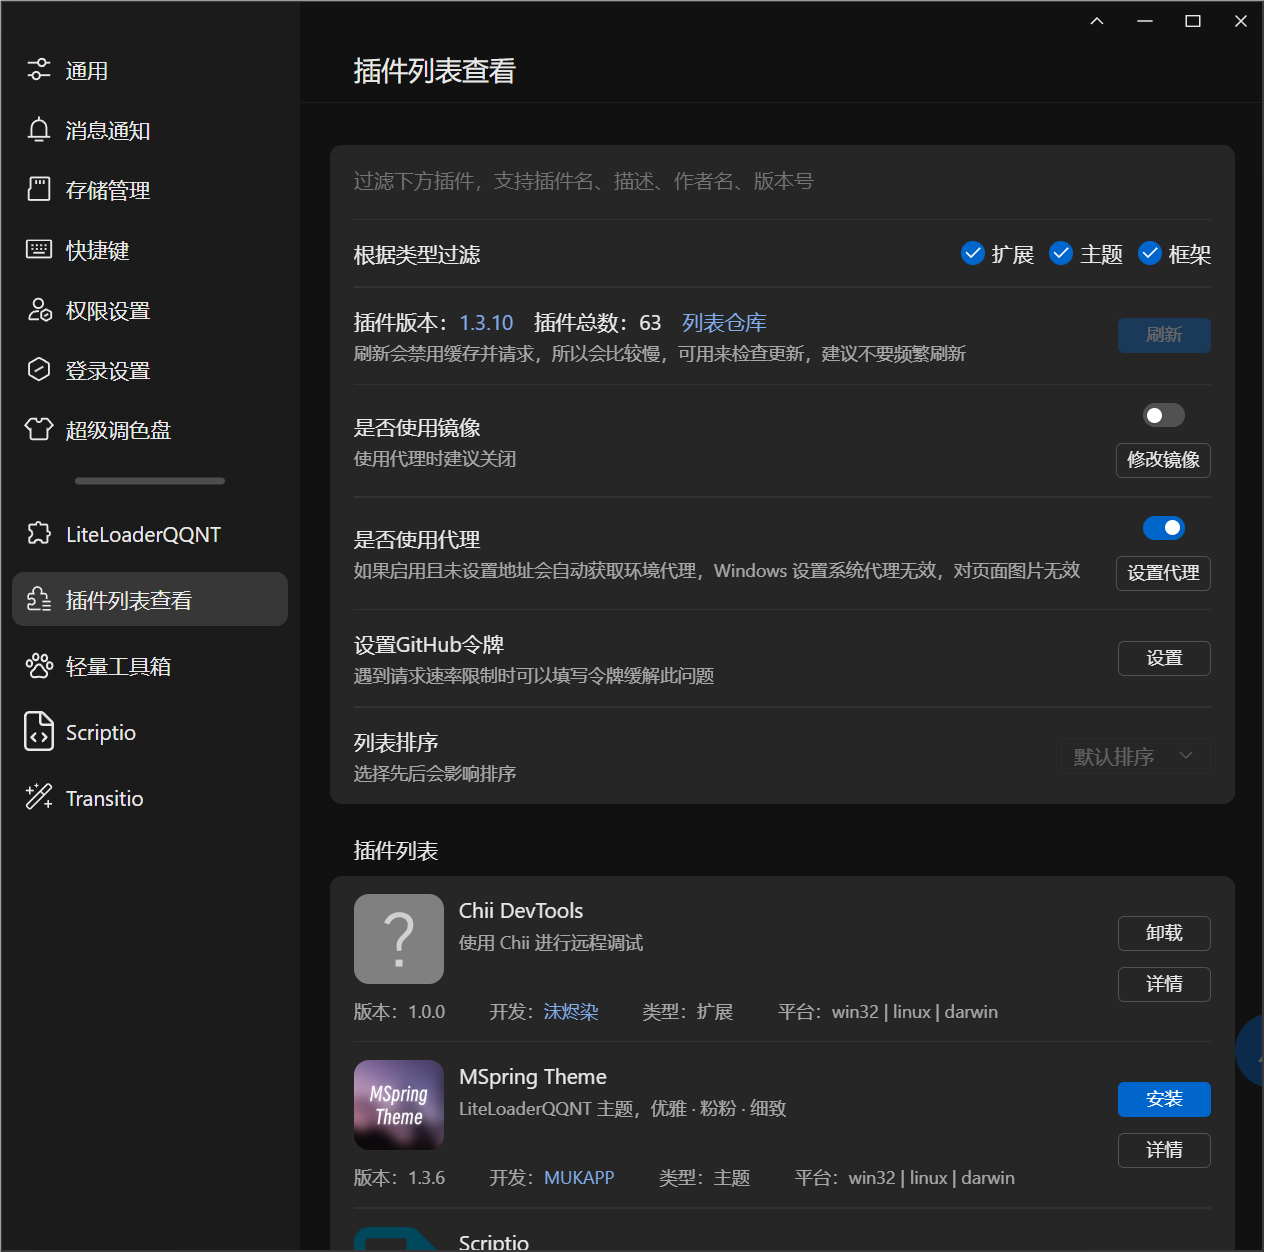Open the 列表仓库 repository link
Screen dimensions: 1264x1252
724,323
